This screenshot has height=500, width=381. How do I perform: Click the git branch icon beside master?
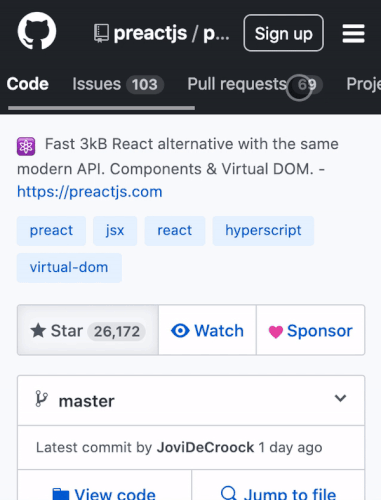pos(41,399)
